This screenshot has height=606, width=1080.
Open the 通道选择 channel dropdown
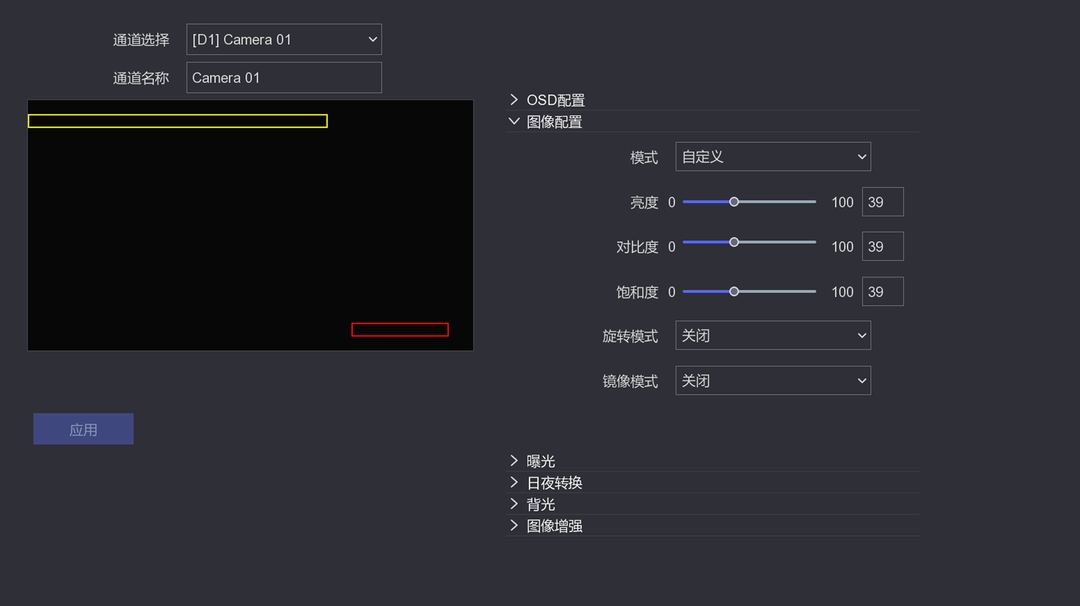pos(284,40)
